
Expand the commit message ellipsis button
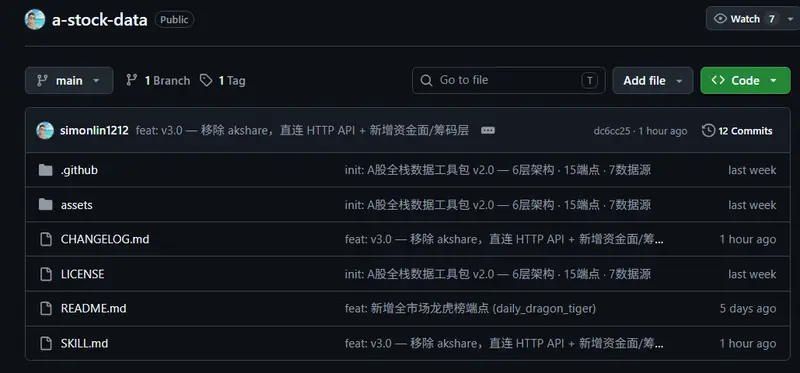488,131
